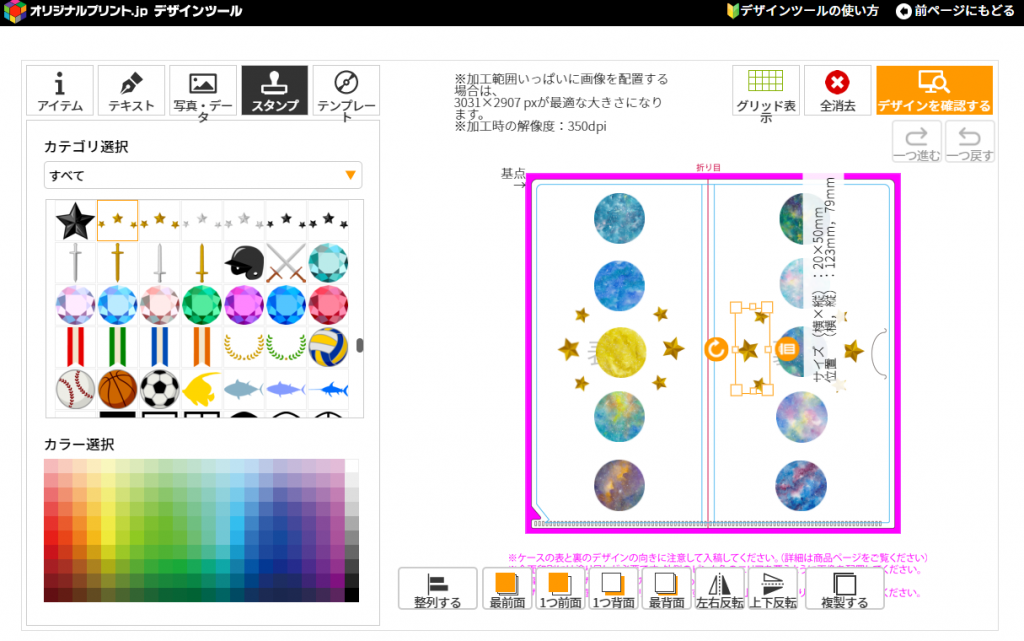Select the highlighted gold stars arc stamp
The image size is (1024, 641).
coord(118,221)
